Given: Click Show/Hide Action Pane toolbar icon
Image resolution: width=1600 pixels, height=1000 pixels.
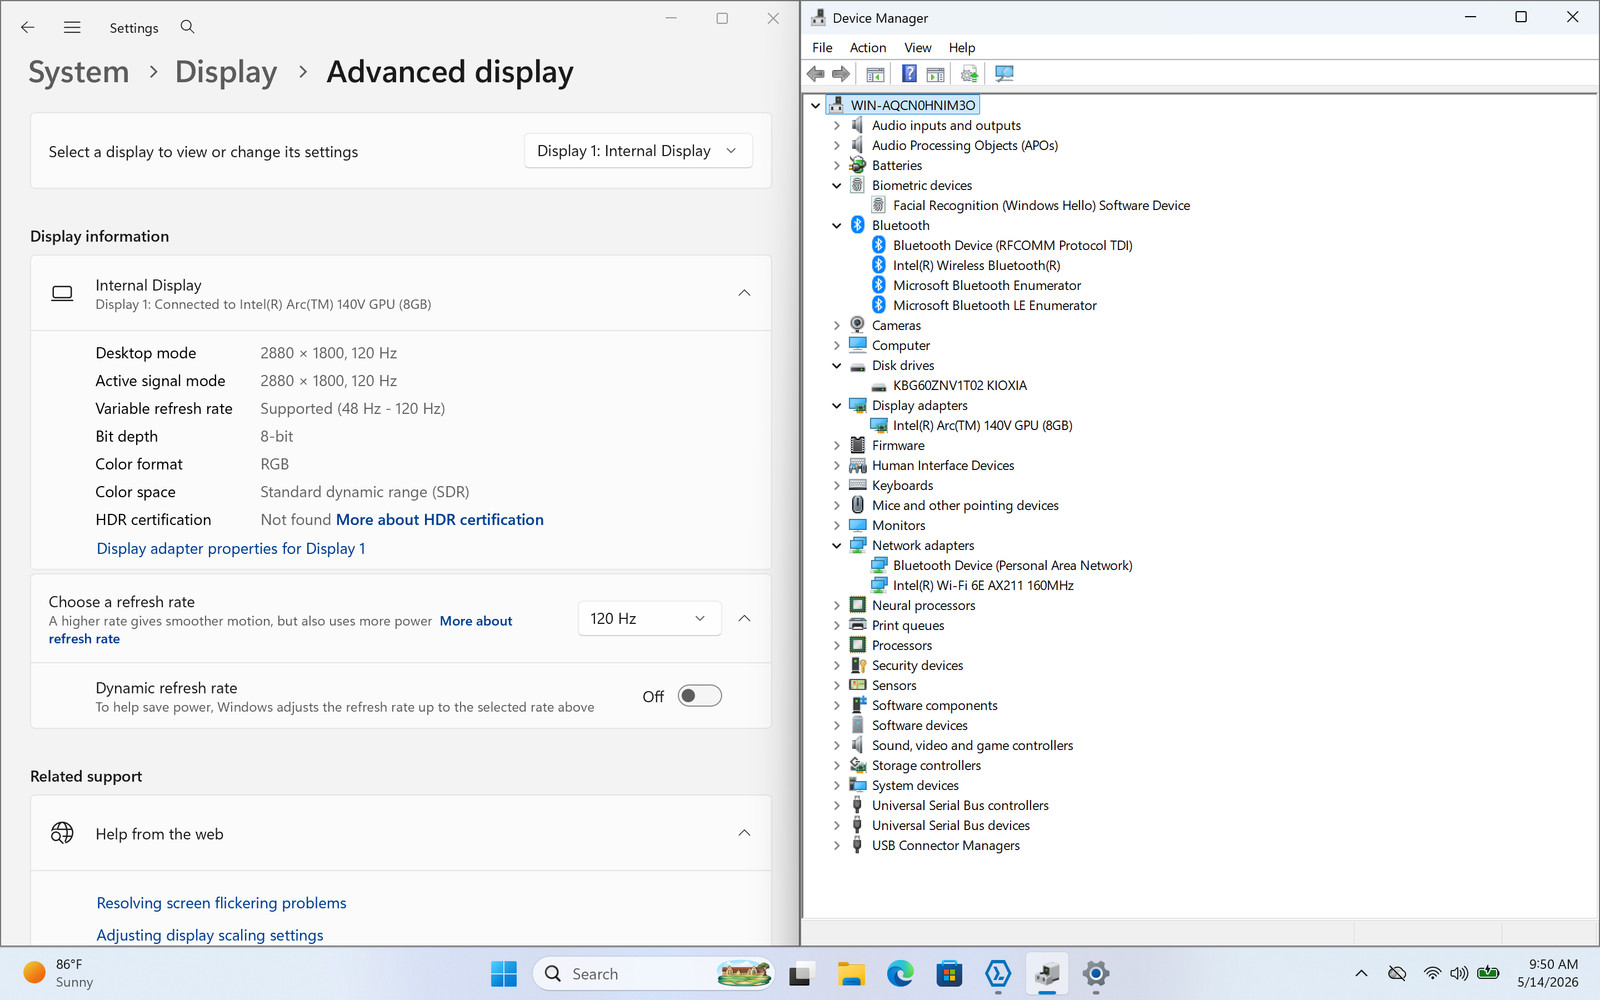Looking at the screenshot, I should point(935,74).
